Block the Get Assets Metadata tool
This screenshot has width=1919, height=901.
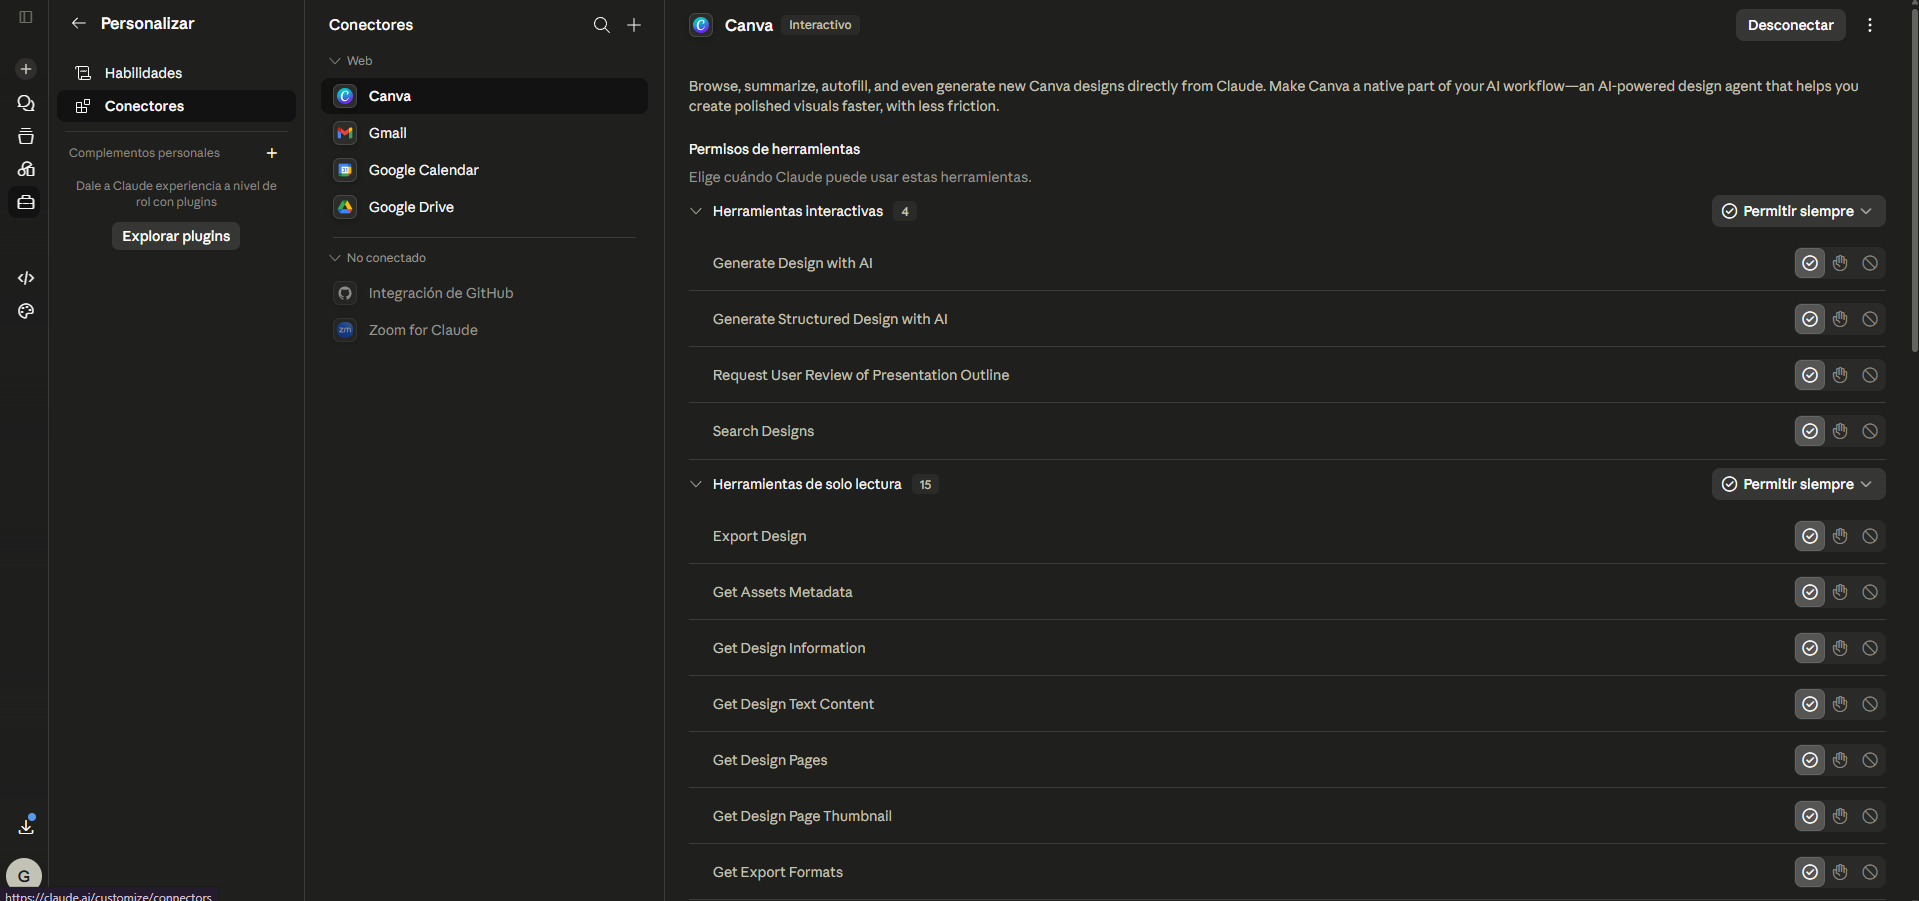click(1870, 592)
